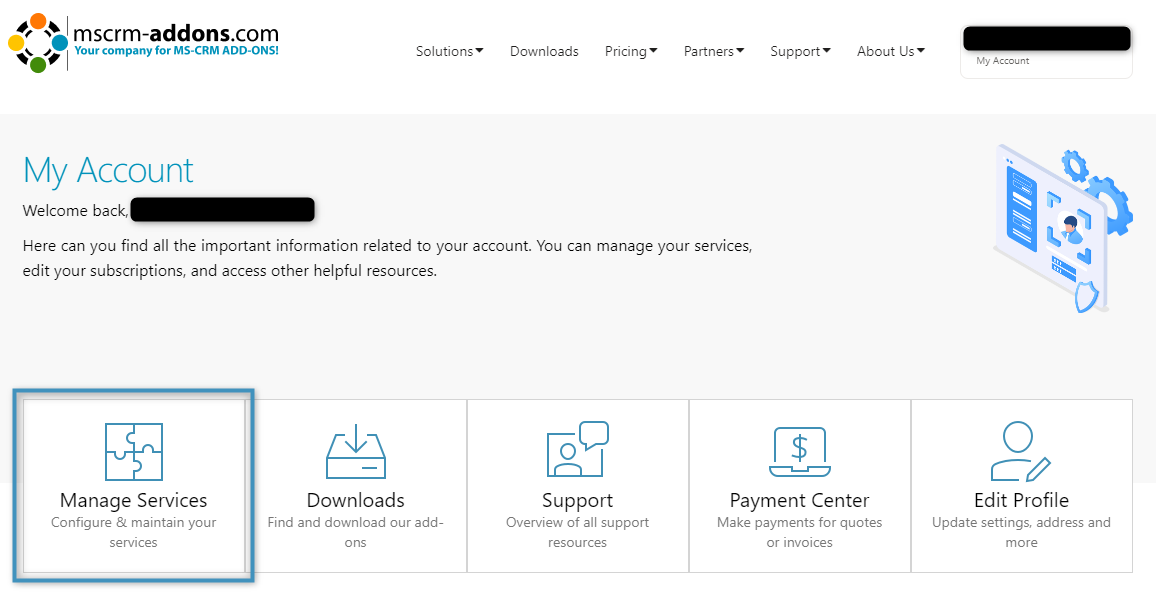Viewport: 1156px width, 604px height.
Task: Click the Edit Profile person pencil icon
Action: [1020, 451]
